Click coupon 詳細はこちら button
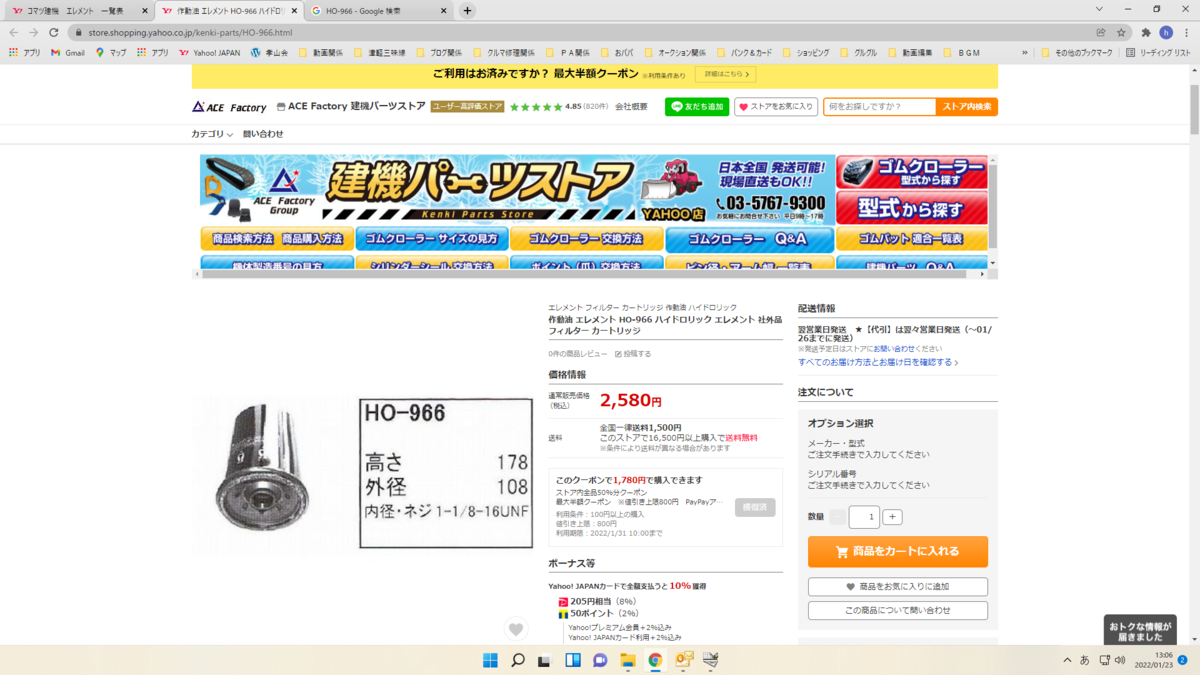The image size is (1200, 675). coord(725,75)
